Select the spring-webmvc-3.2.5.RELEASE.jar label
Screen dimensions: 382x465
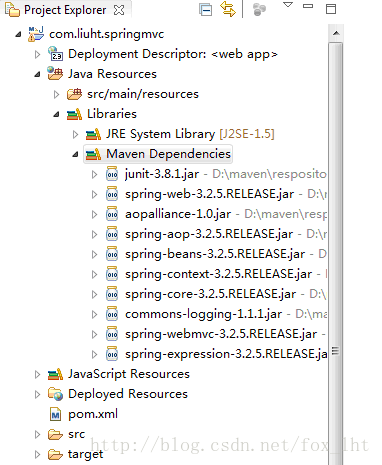pyautogui.click(x=221, y=334)
